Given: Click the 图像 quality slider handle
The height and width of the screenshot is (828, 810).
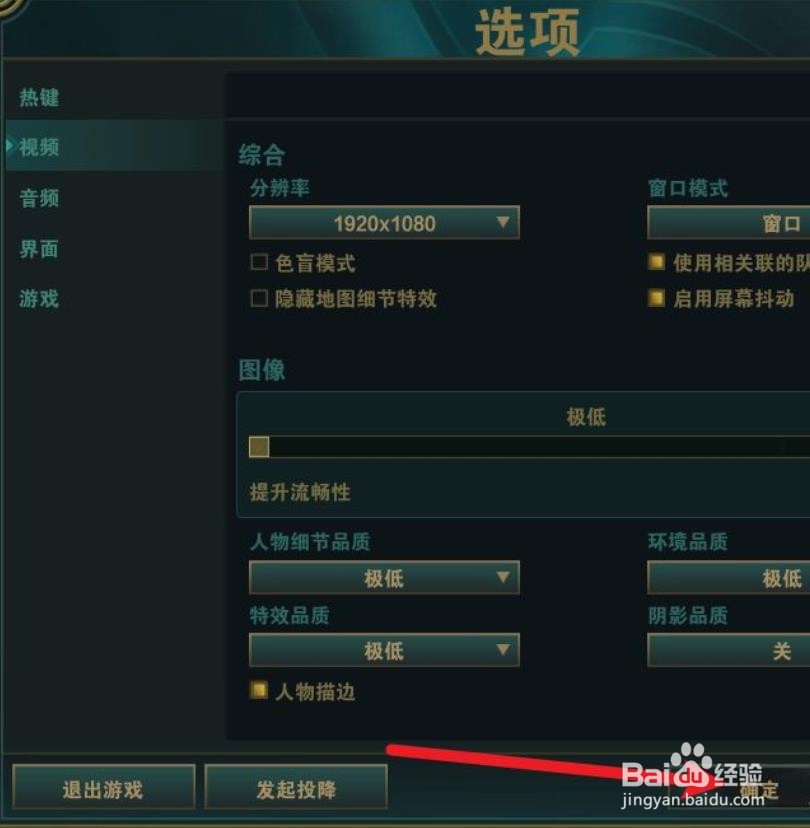Looking at the screenshot, I should click(259, 447).
